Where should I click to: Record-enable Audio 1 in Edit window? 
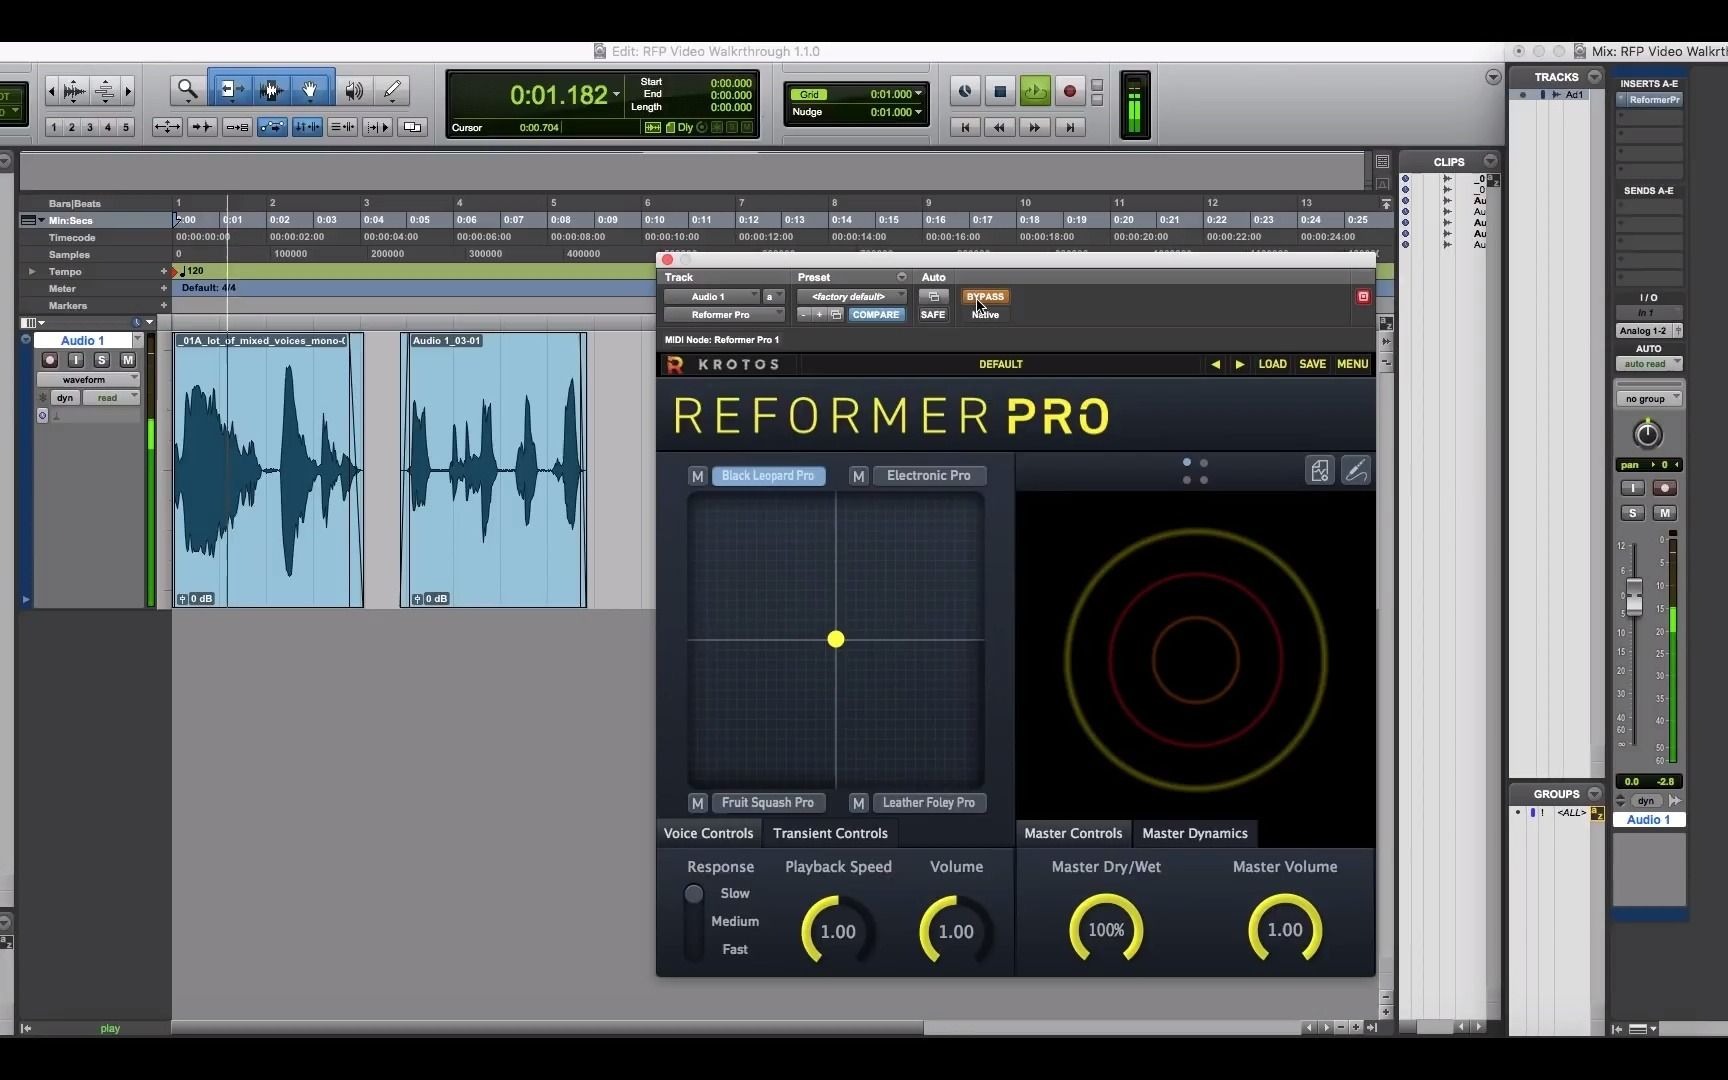(50, 360)
